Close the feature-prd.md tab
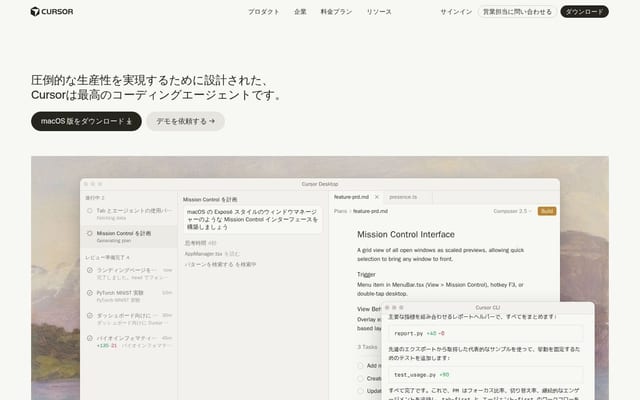Screen dimensions: 640x400 377,197
